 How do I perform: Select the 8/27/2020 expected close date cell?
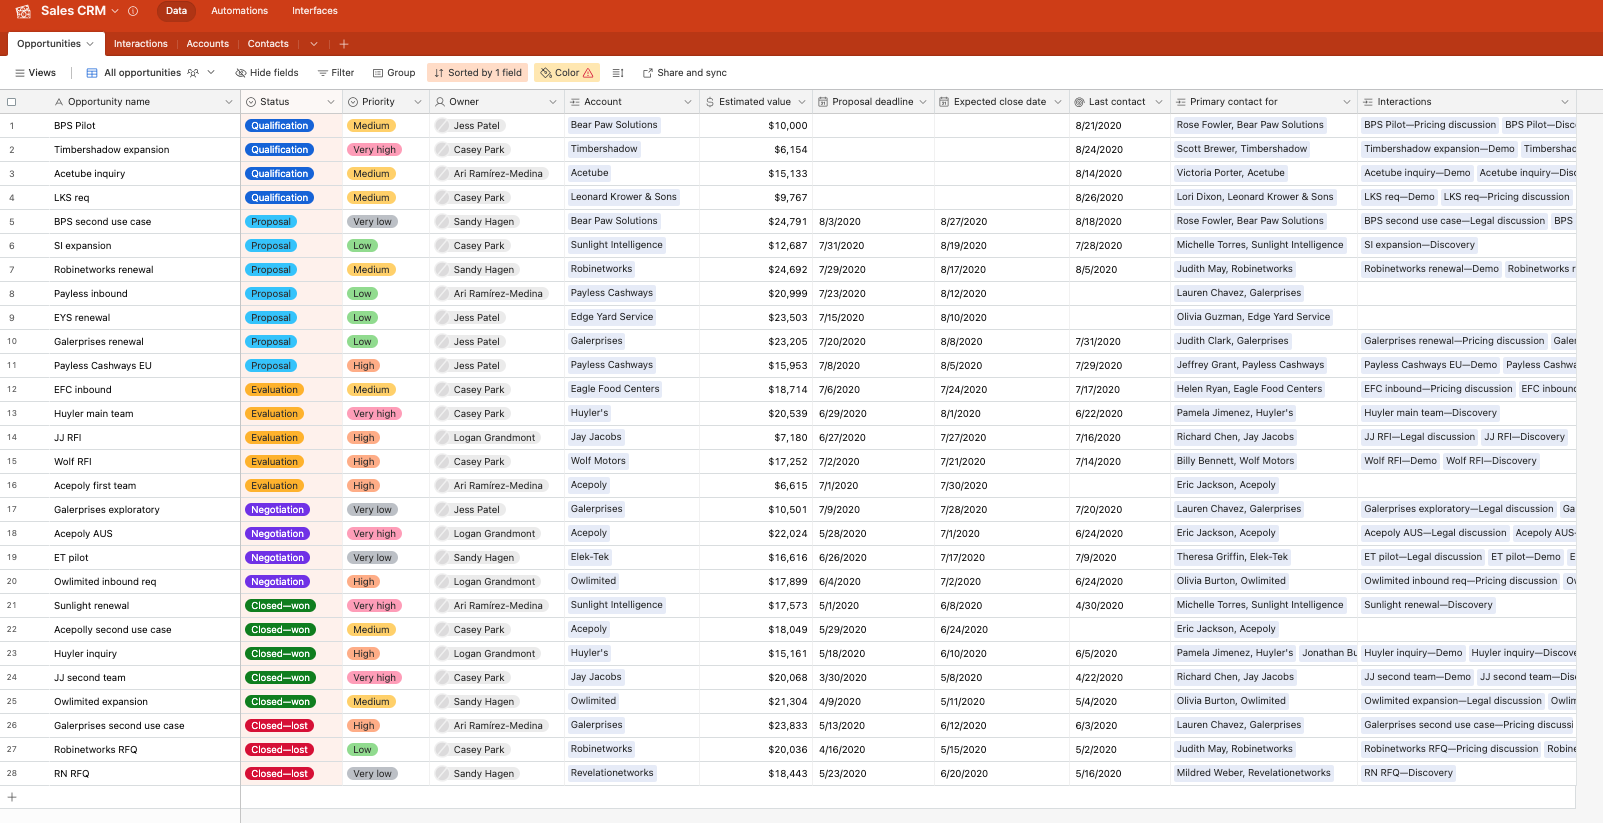(x=1002, y=222)
